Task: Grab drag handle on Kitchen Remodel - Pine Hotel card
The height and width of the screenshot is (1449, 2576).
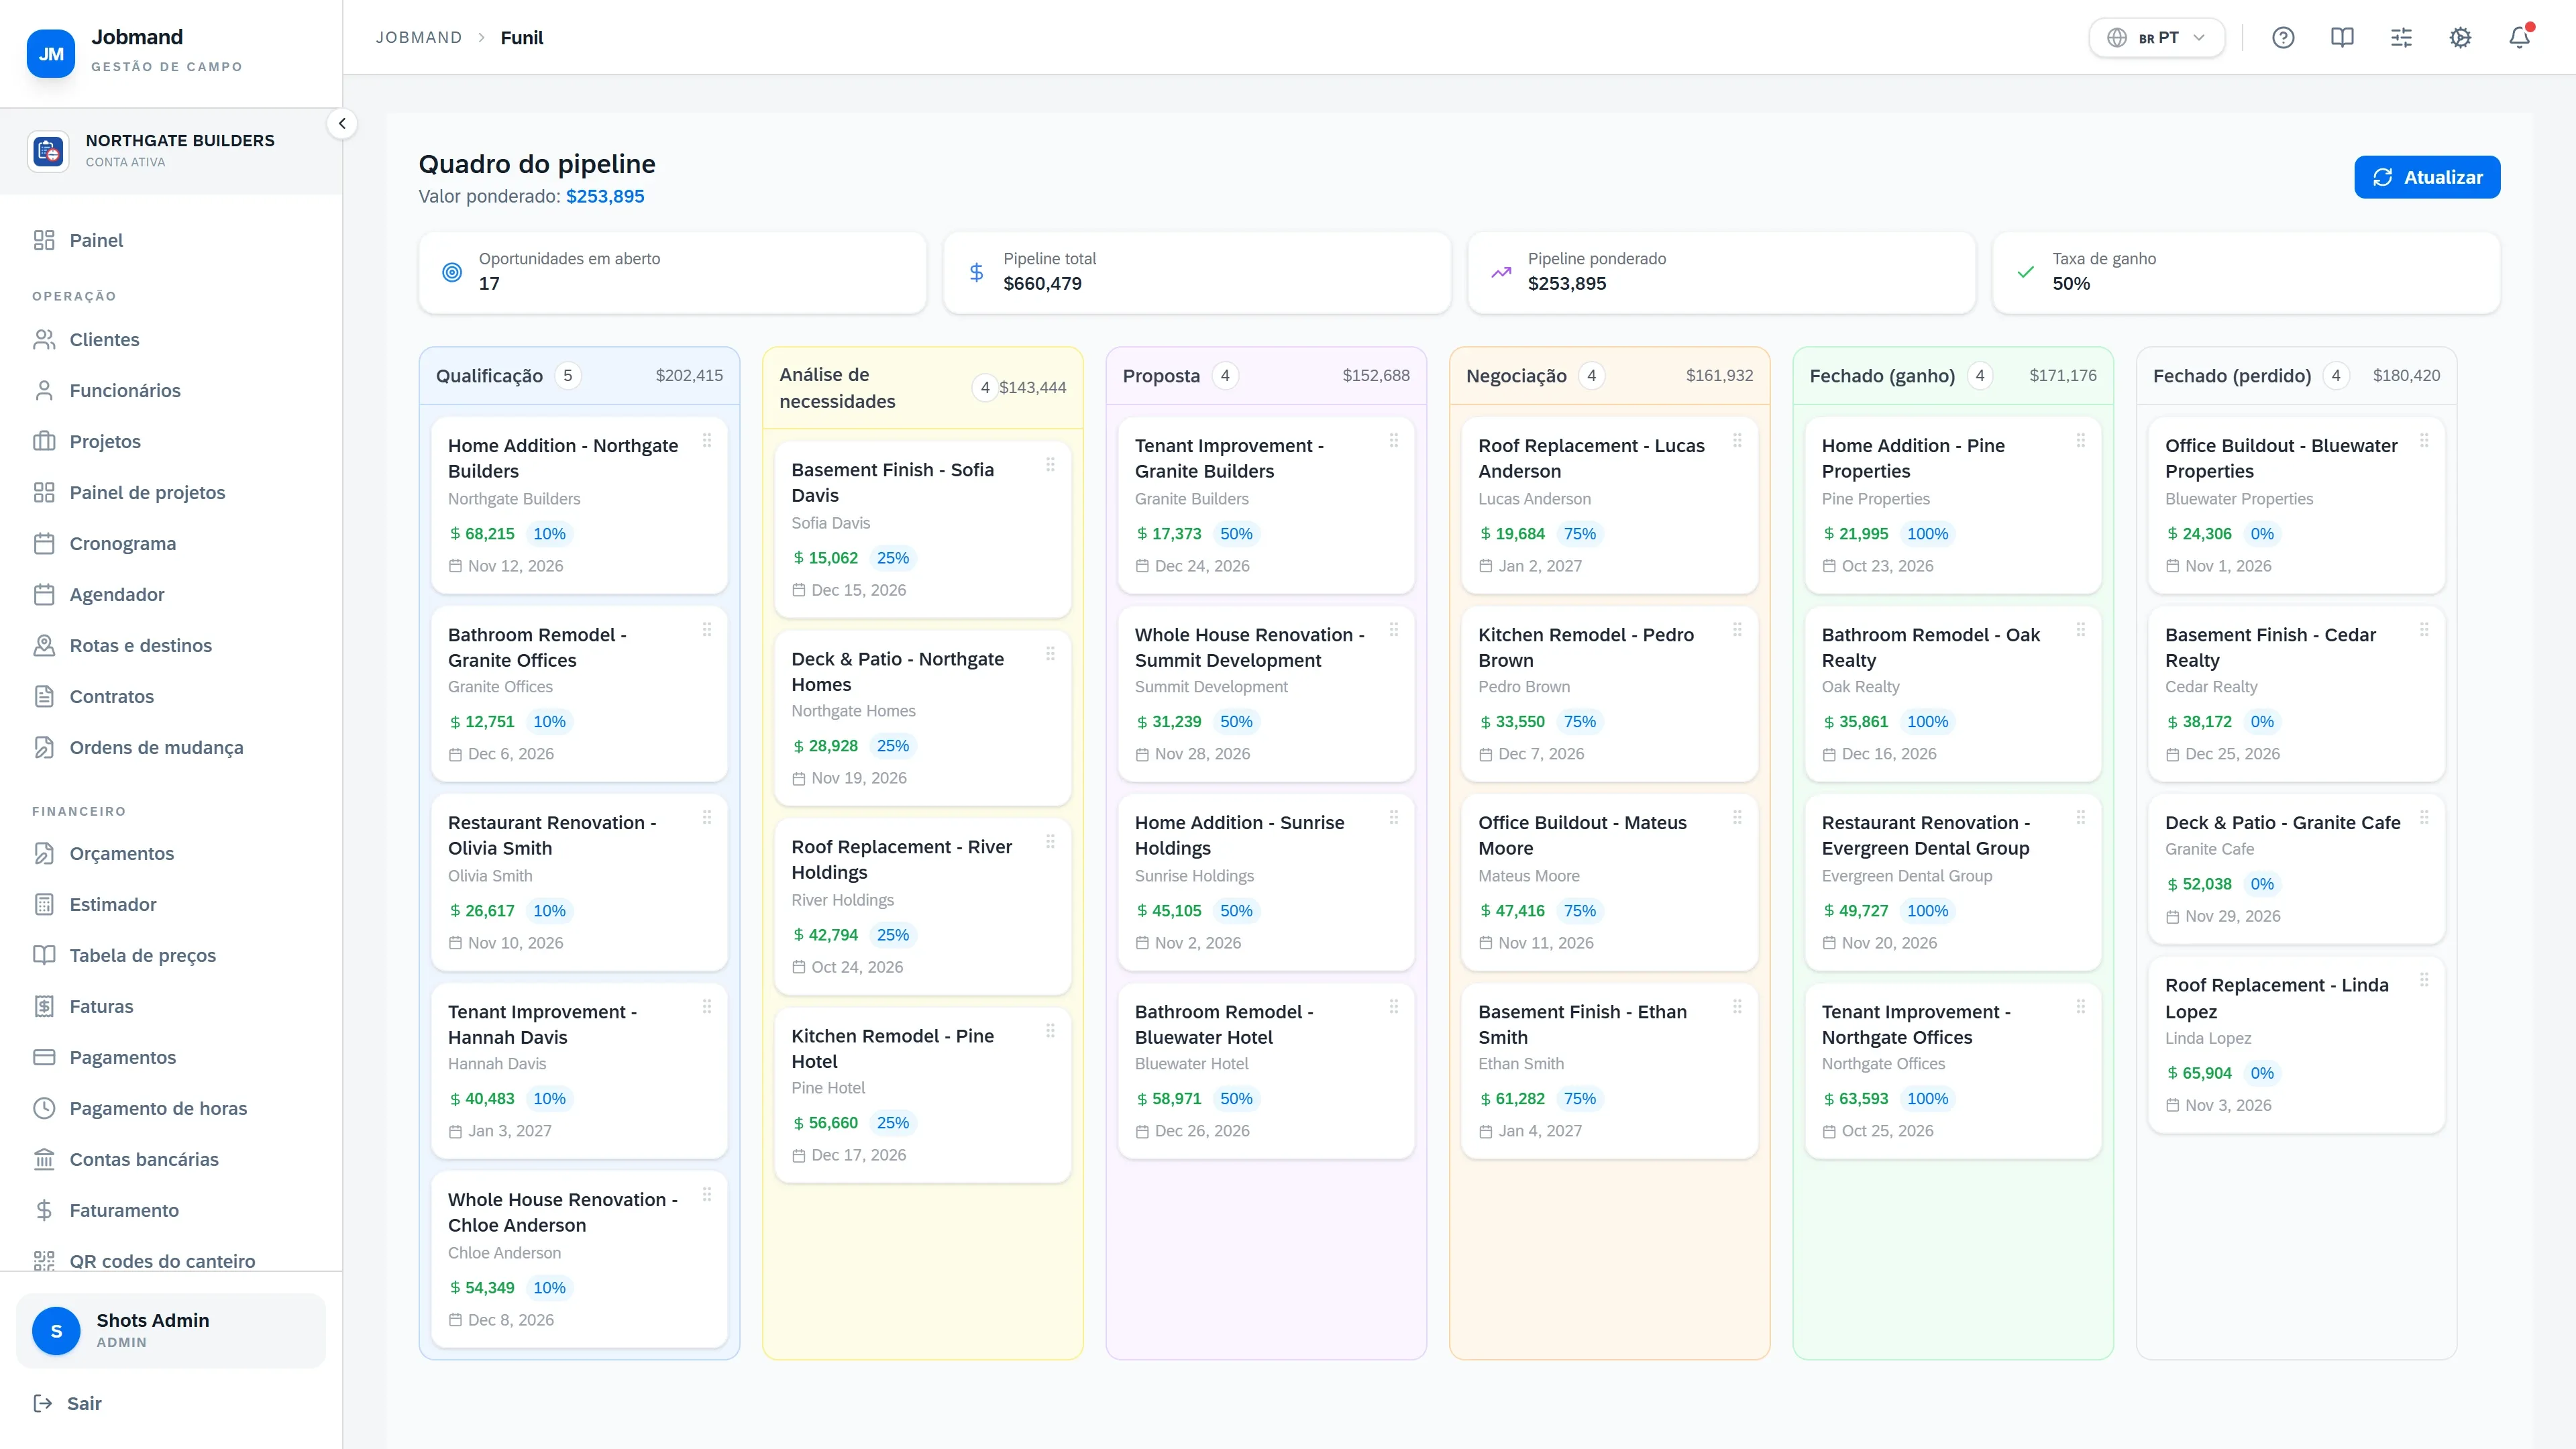Action: tap(1050, 1031)
